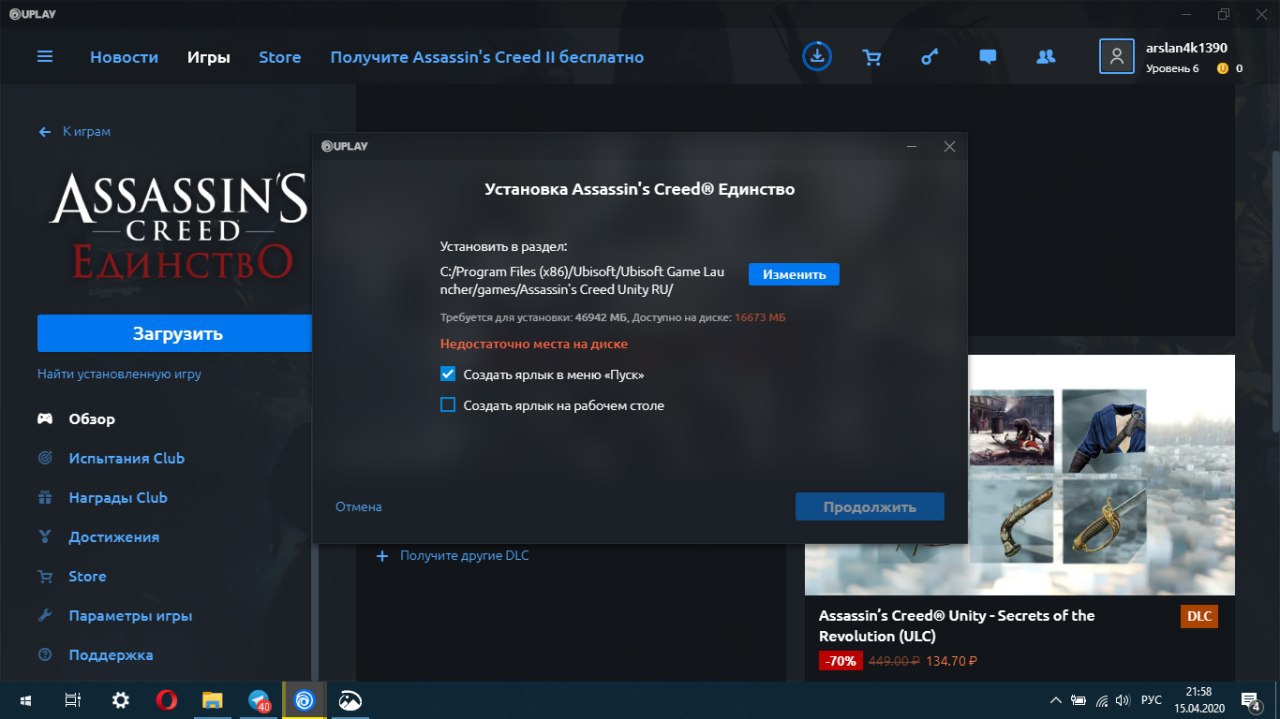Select Обзор in the sidebar

click(92, 419)
